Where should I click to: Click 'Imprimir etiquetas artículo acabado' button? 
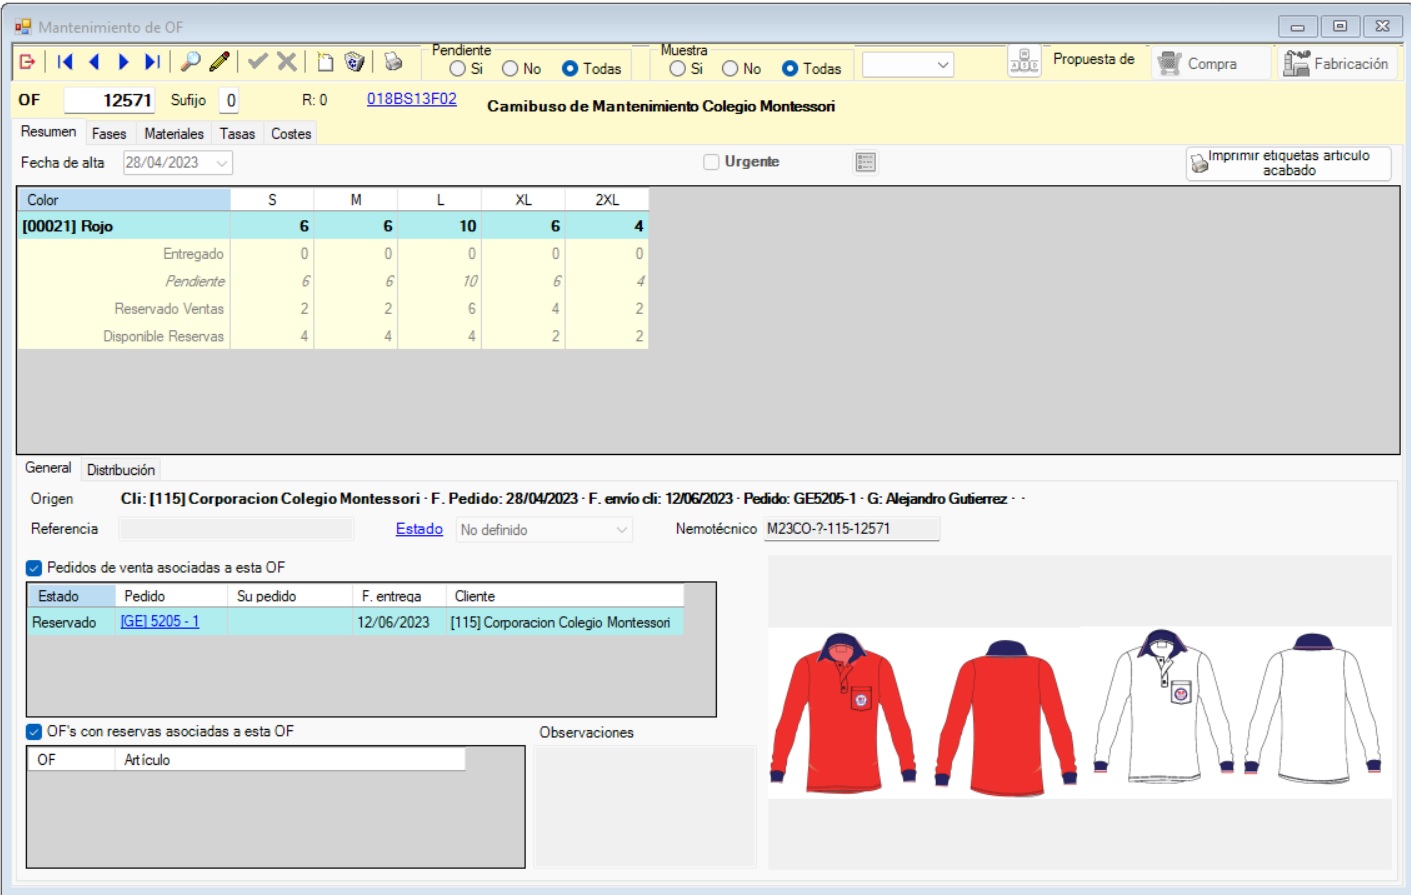click(x=1288, y=163)
